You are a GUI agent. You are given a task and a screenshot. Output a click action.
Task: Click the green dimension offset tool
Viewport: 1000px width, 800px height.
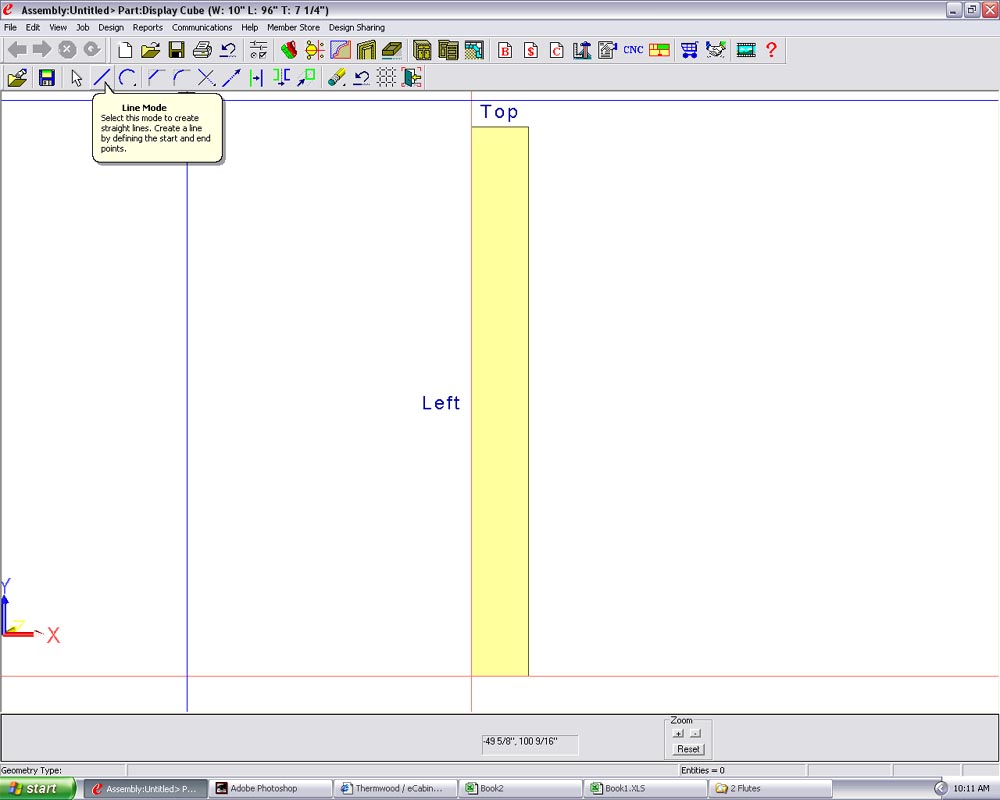(256, 78)
